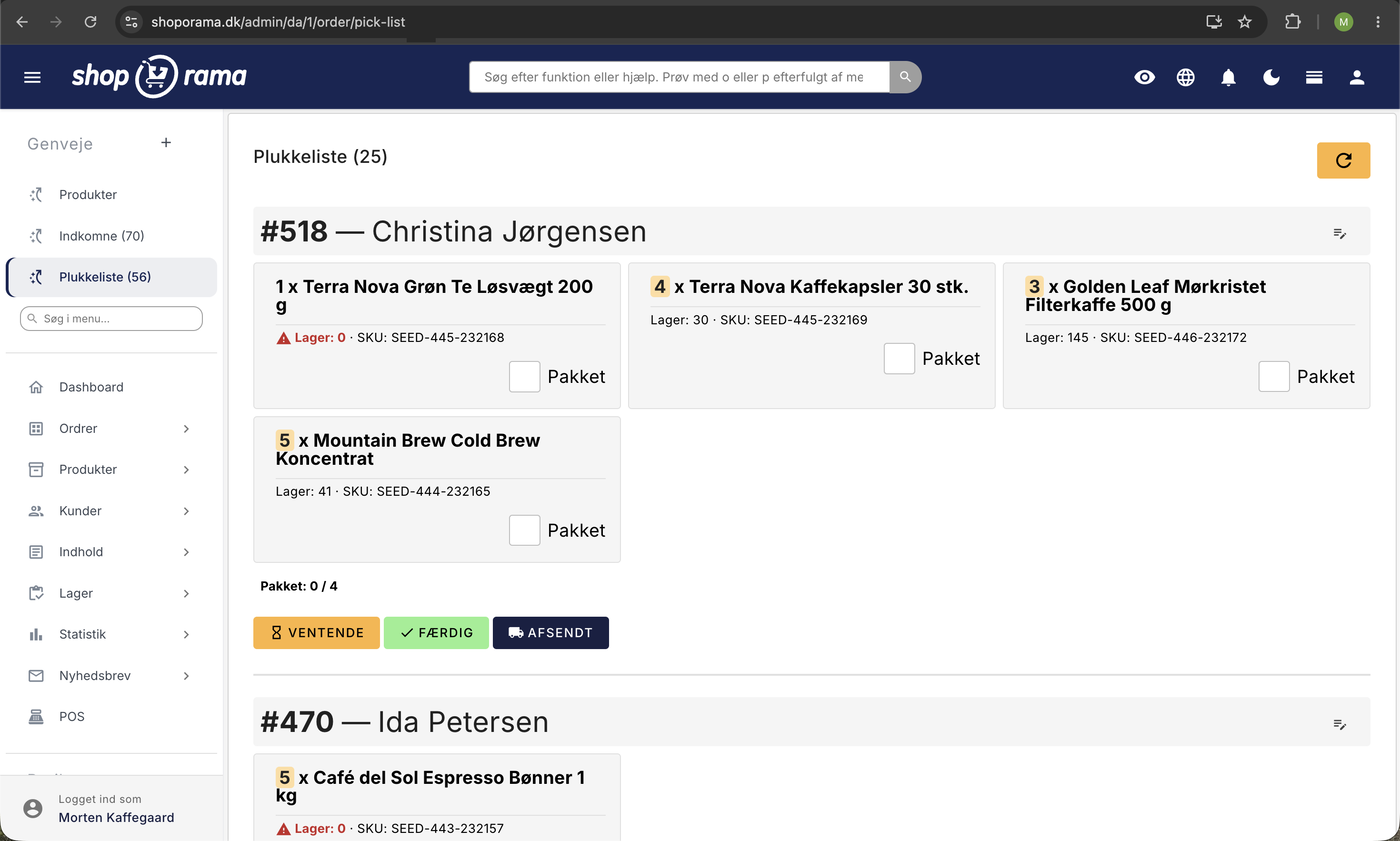Reload the page in the browser
Screen dimensions: 1400x841
click(91, 21)
